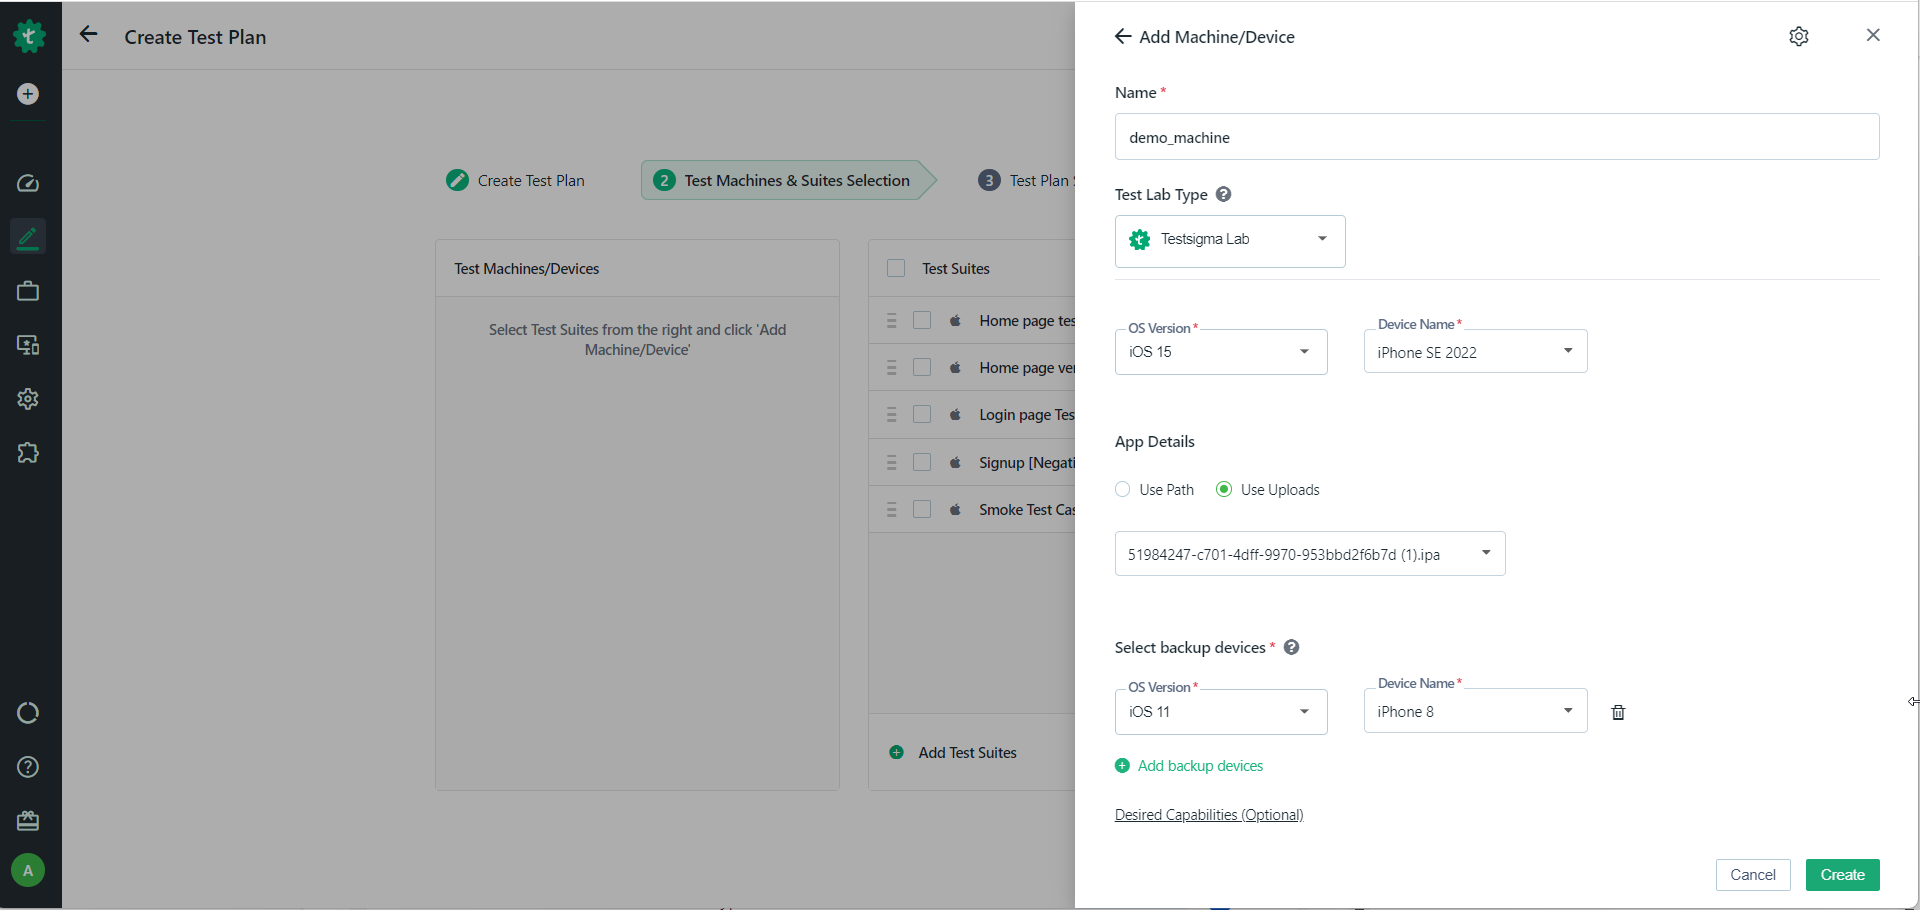Image resolution: width=1920 pixels, height=910 pixels.
Task: Go to step 3 Test Plan Settings
Action: tap(1027, 181)
